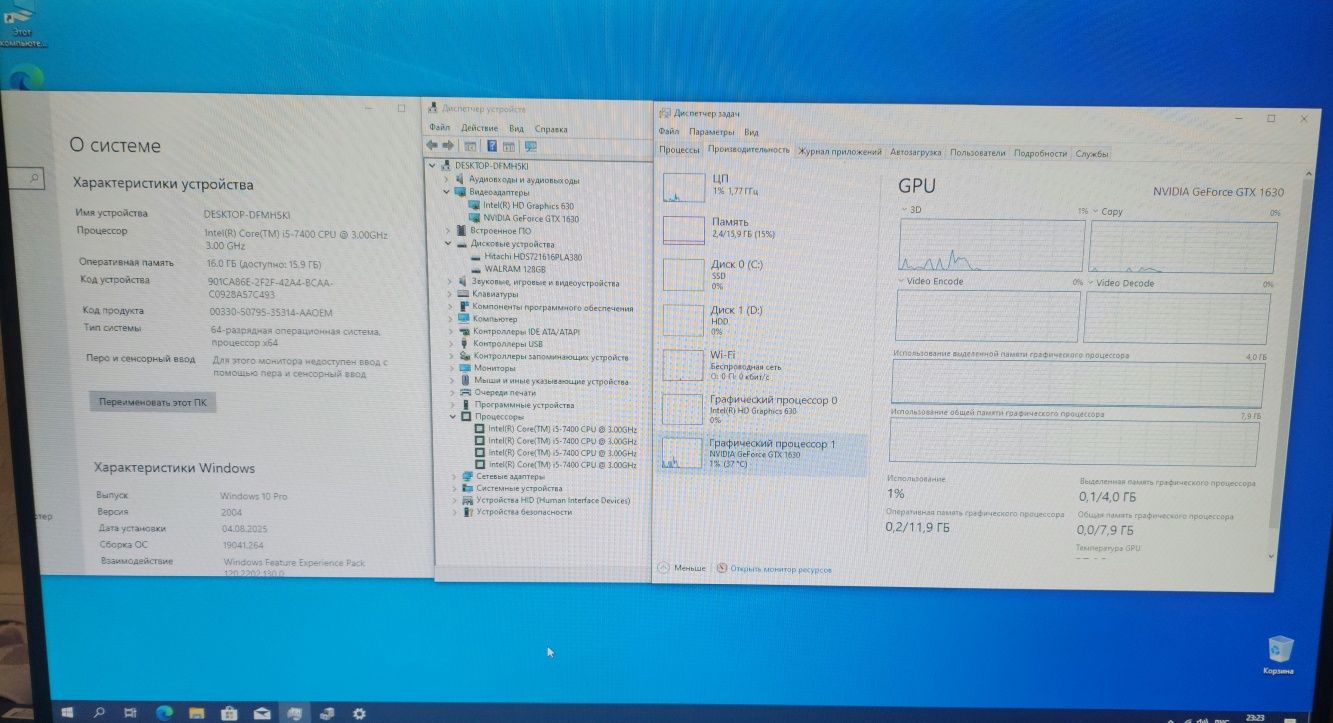1333x723 pixels.
Task: Open Справка menu in Device Manager
Action: tap(551, 129)
